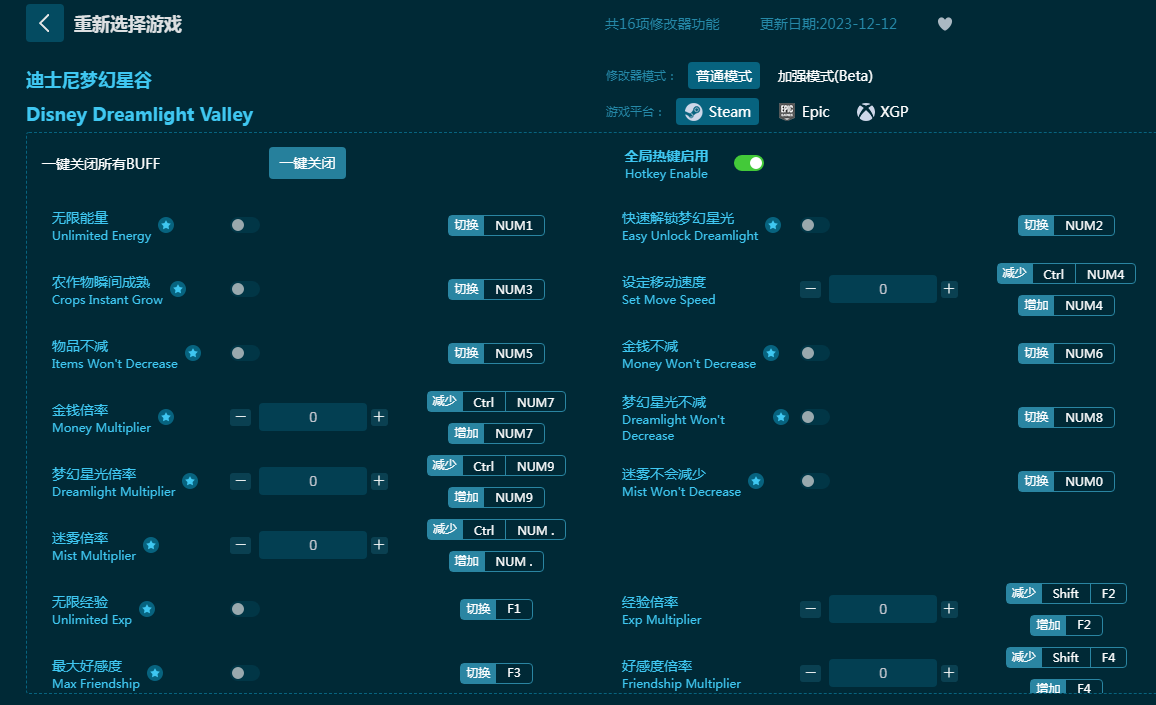Click the NUM3 hotkey for Crops Instant Grow
1156x705 pixels.
coord(496,290)
